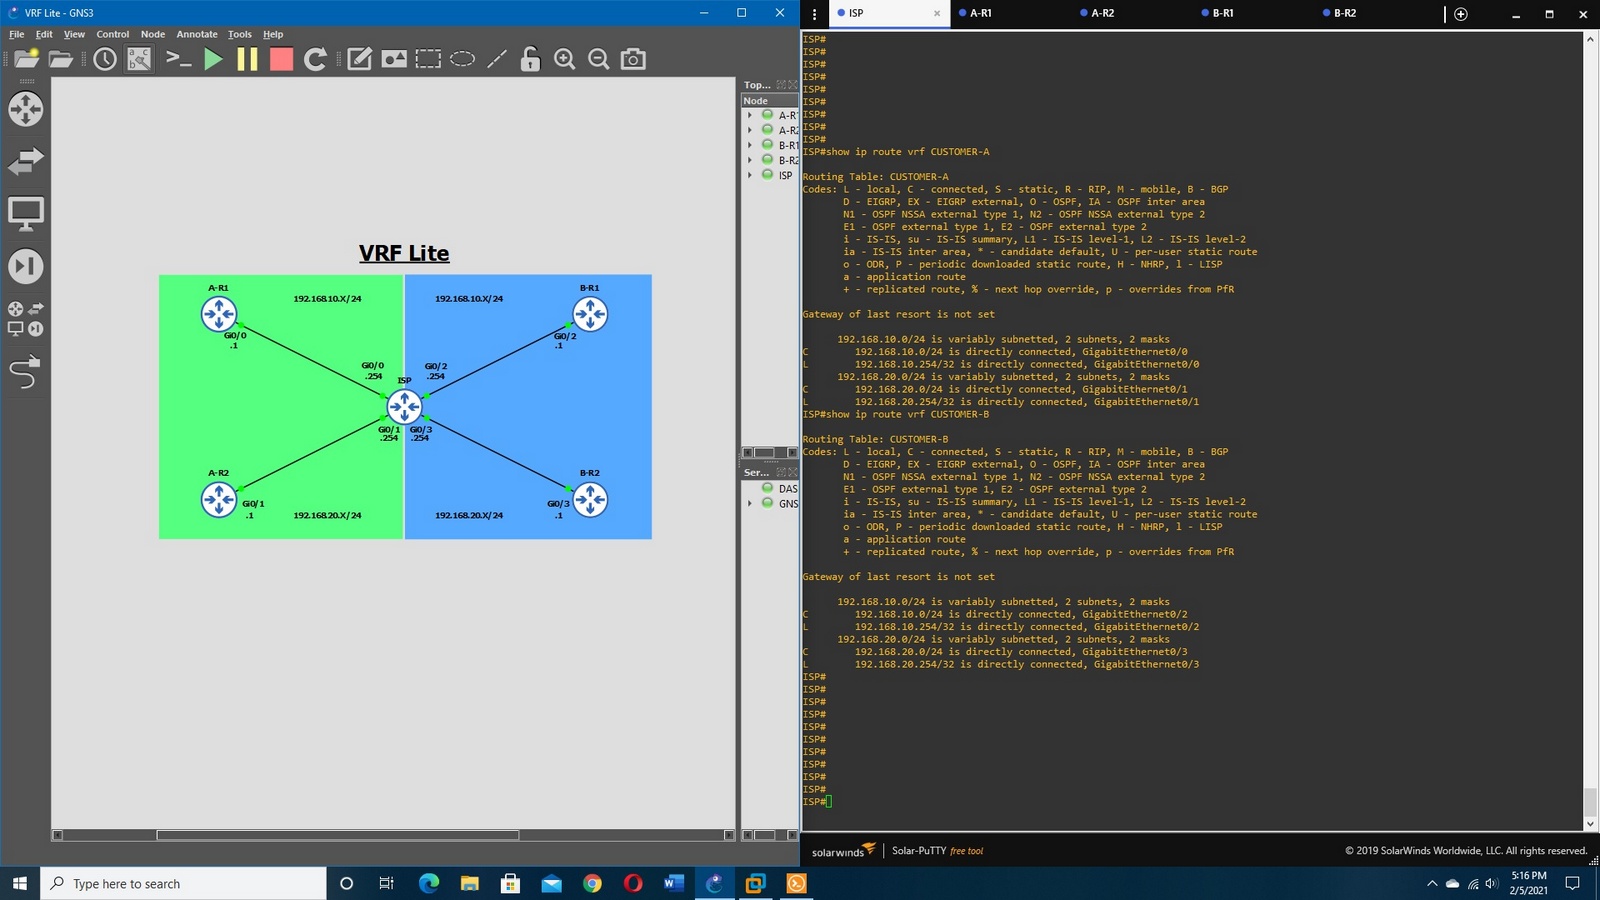Browse routers in the device sidebar
The width and height of the screenshot is (1600, 900).
click(25, 109)
